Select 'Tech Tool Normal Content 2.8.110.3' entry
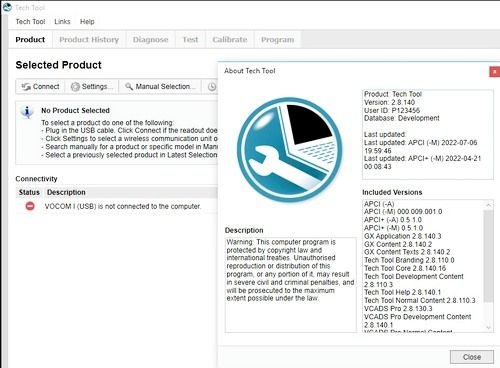The width and height of the screenshot is (500, 368). 420,300
